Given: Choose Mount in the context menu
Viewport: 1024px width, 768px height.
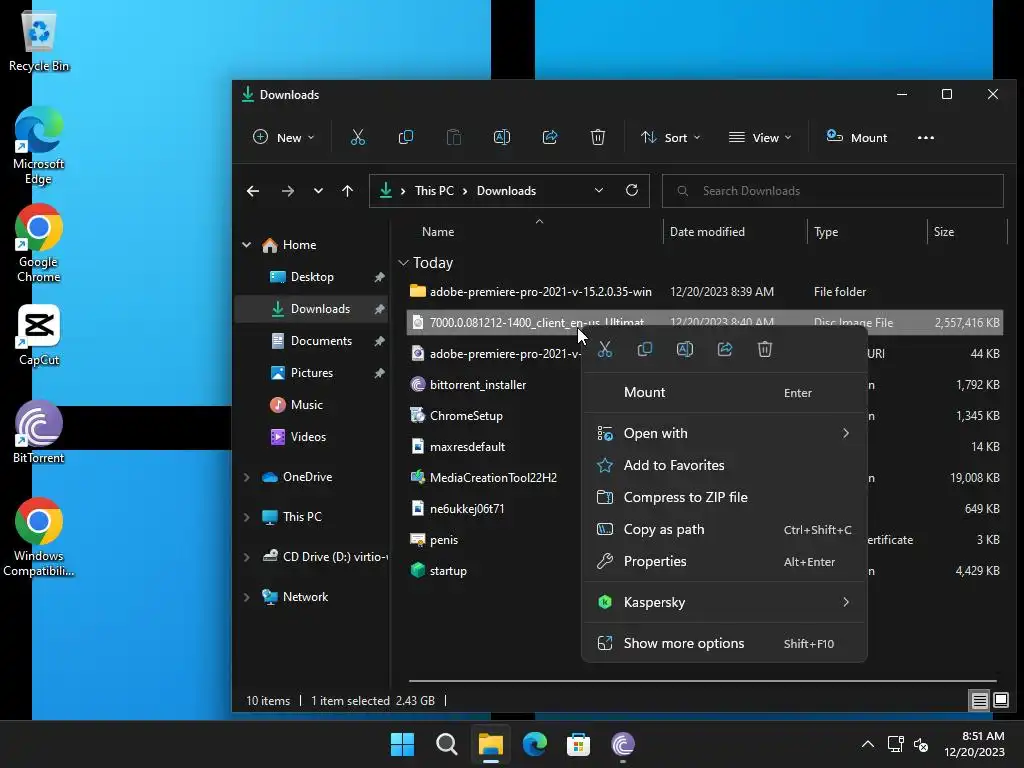Looking at the screenshot, I should (x=724, y=392).
